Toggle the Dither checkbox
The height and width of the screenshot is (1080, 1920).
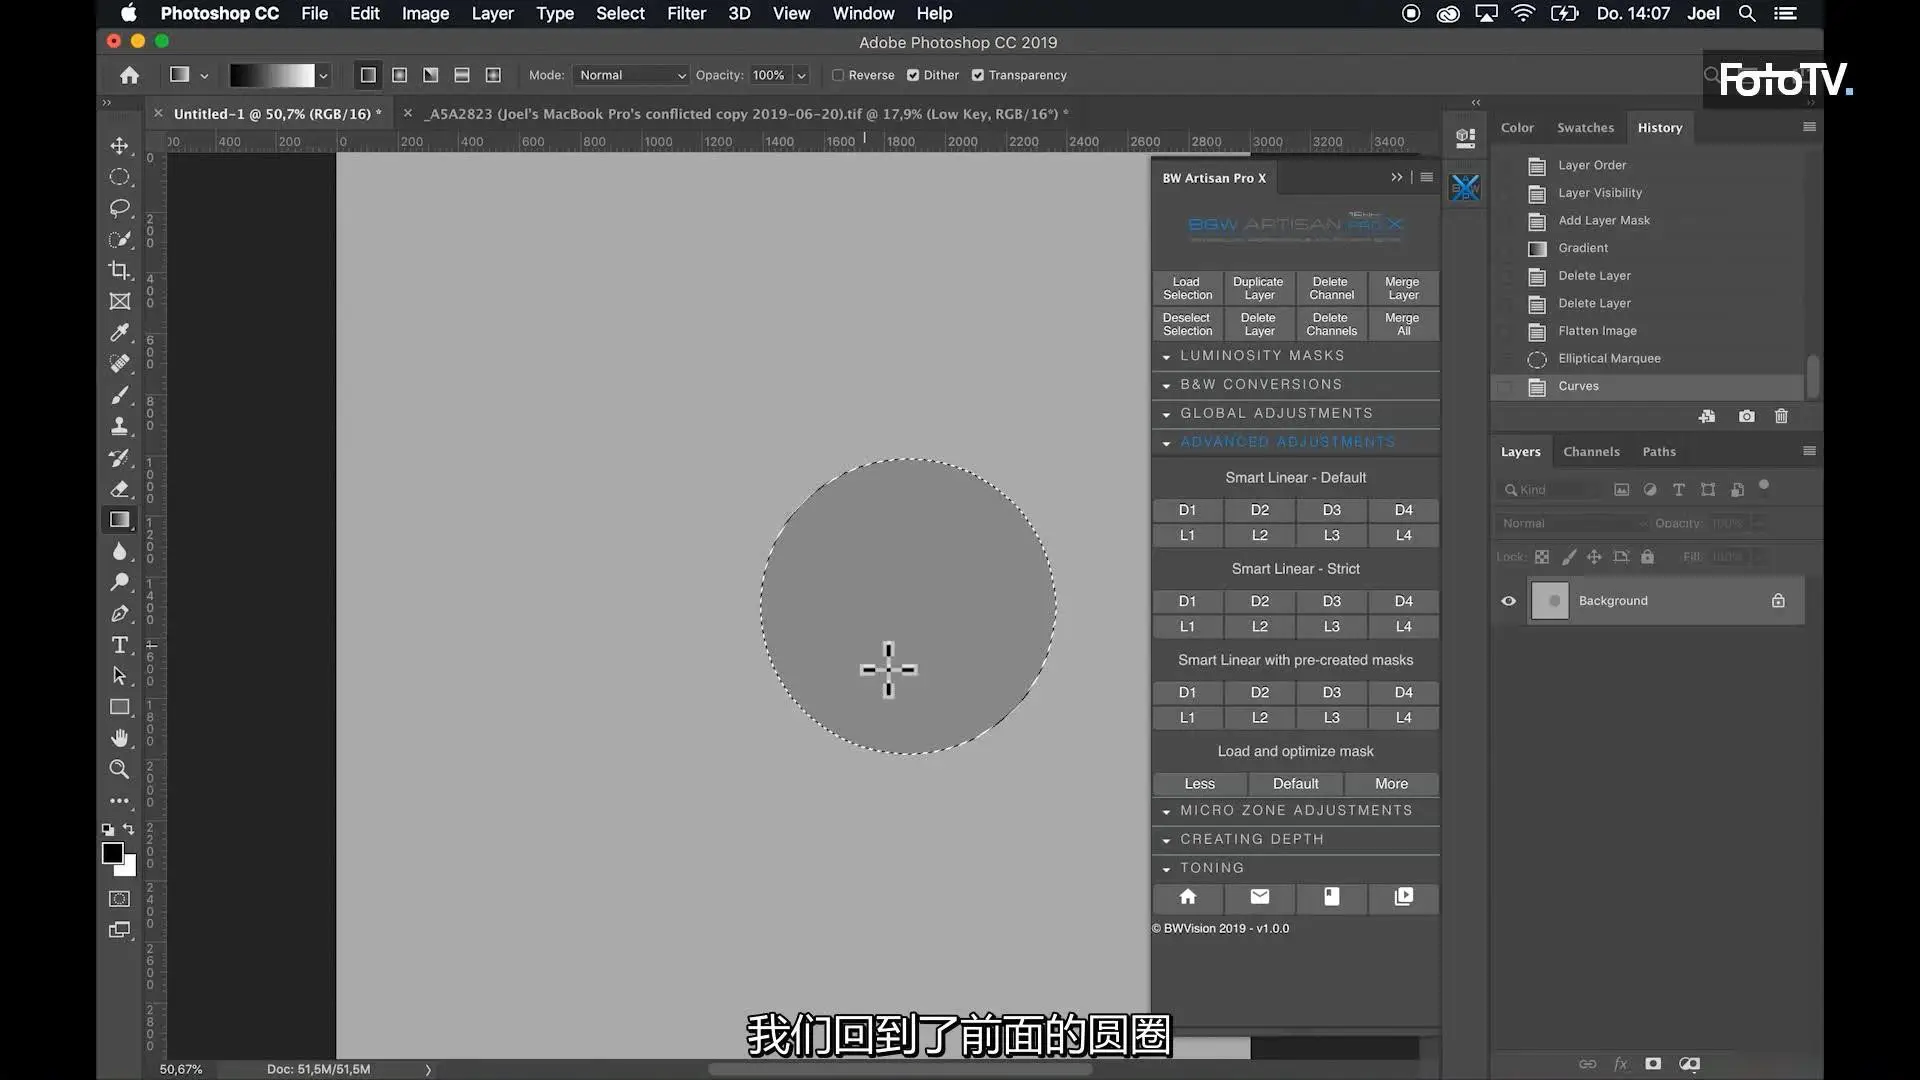(x=913, y=75)
